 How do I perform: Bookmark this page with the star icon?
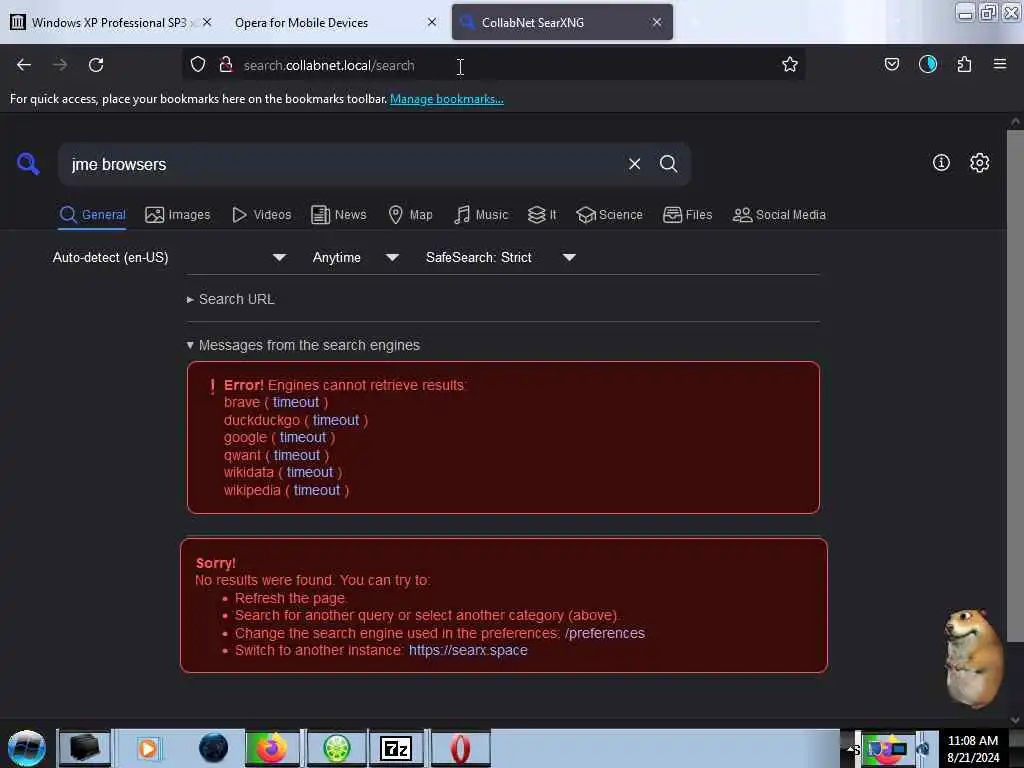[790, 64]
